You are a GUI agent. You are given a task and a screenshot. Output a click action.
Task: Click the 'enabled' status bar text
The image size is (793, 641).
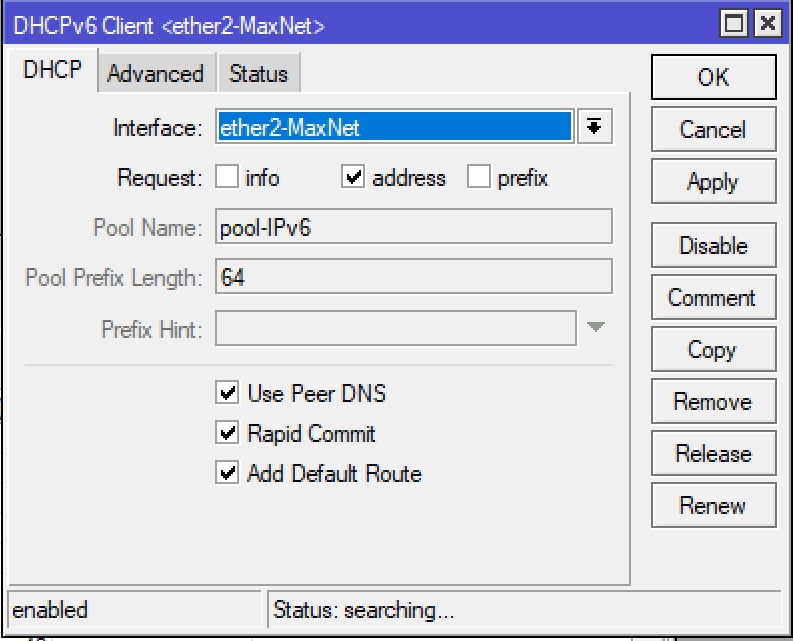50,610
